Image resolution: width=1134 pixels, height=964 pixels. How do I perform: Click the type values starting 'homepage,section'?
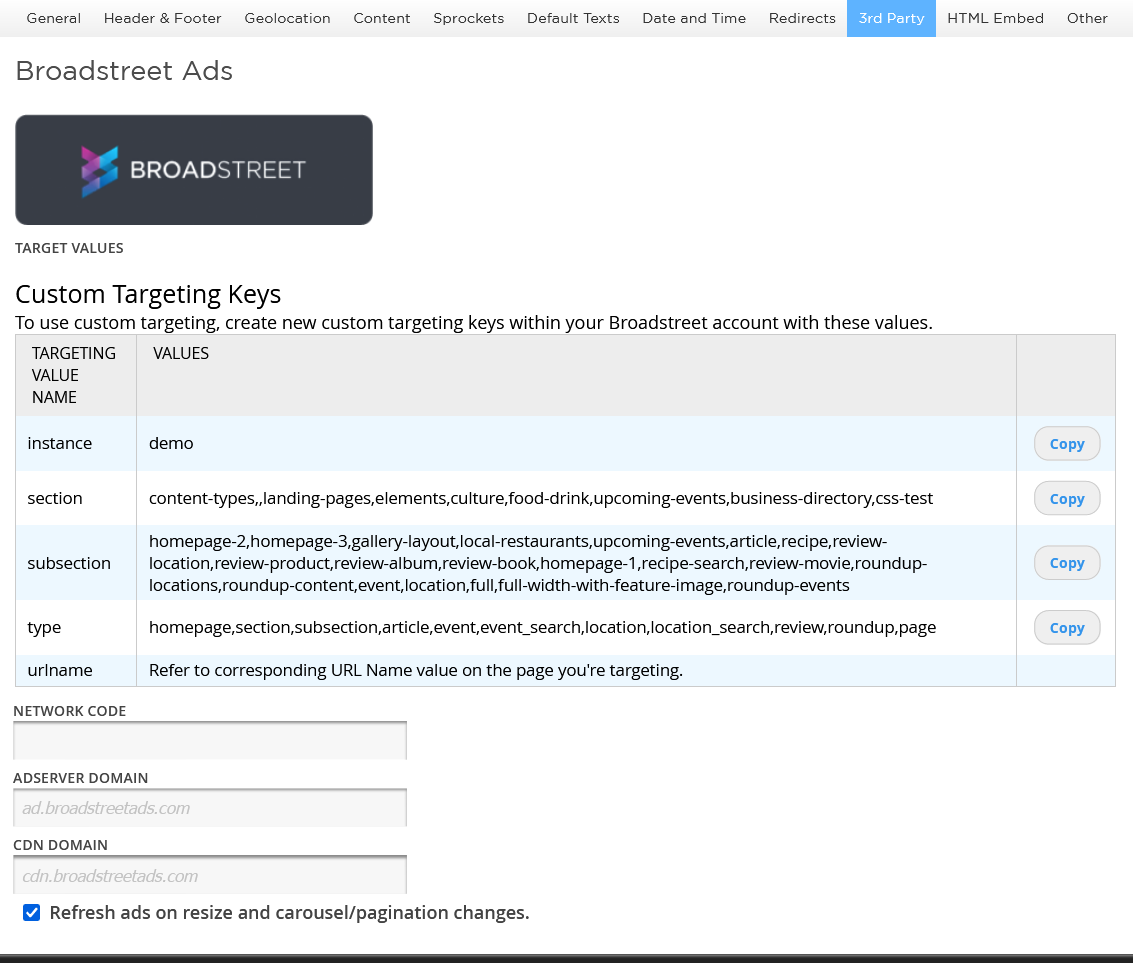click(542, 627)
